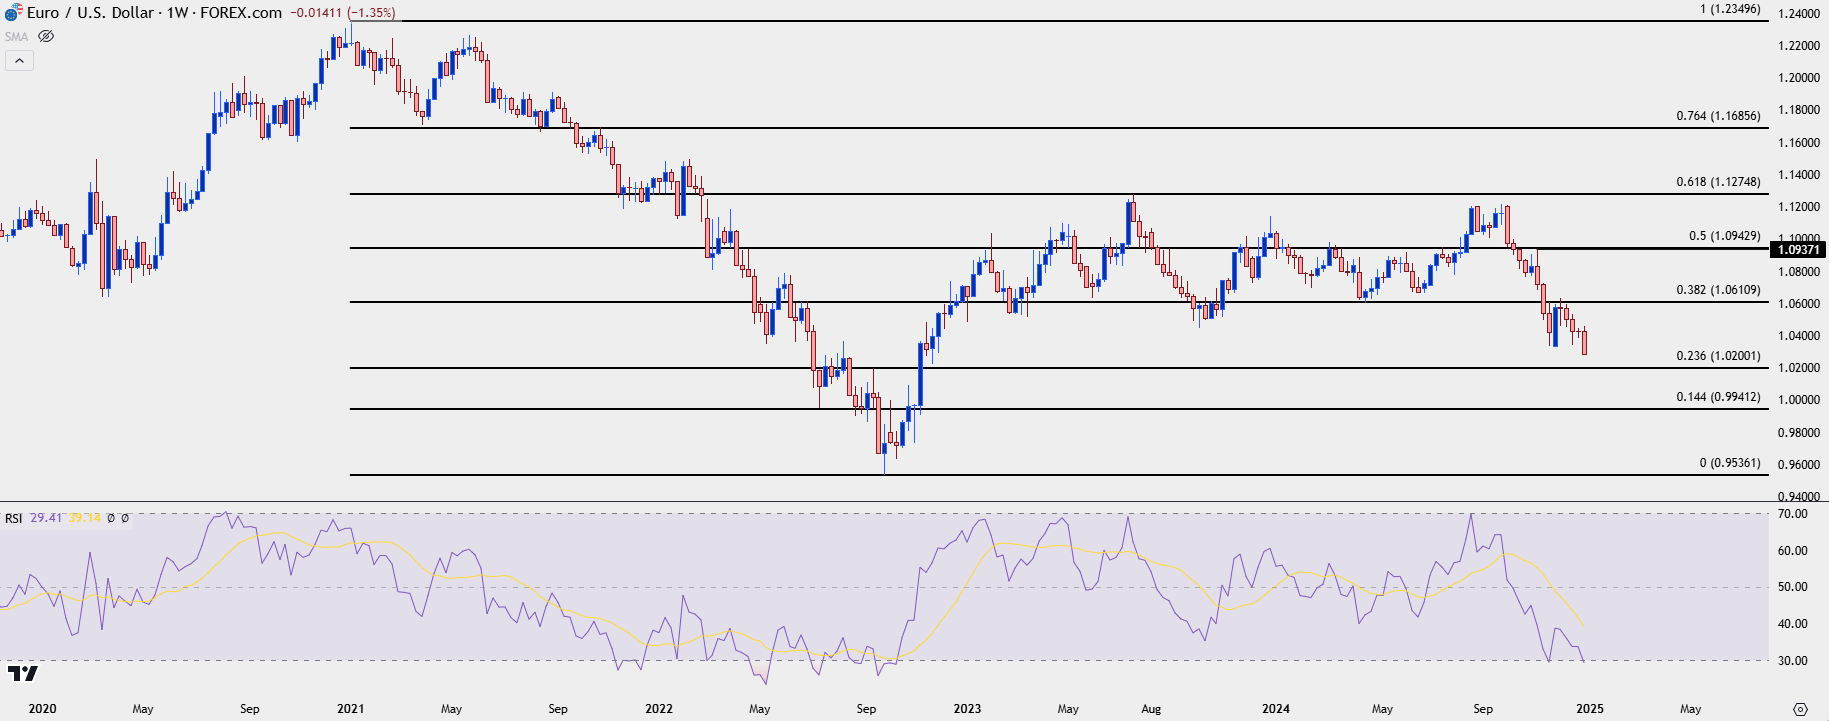Click the first empty-set symbol in the RSI legend
1829x721 pixels.
tap(111, 518)
